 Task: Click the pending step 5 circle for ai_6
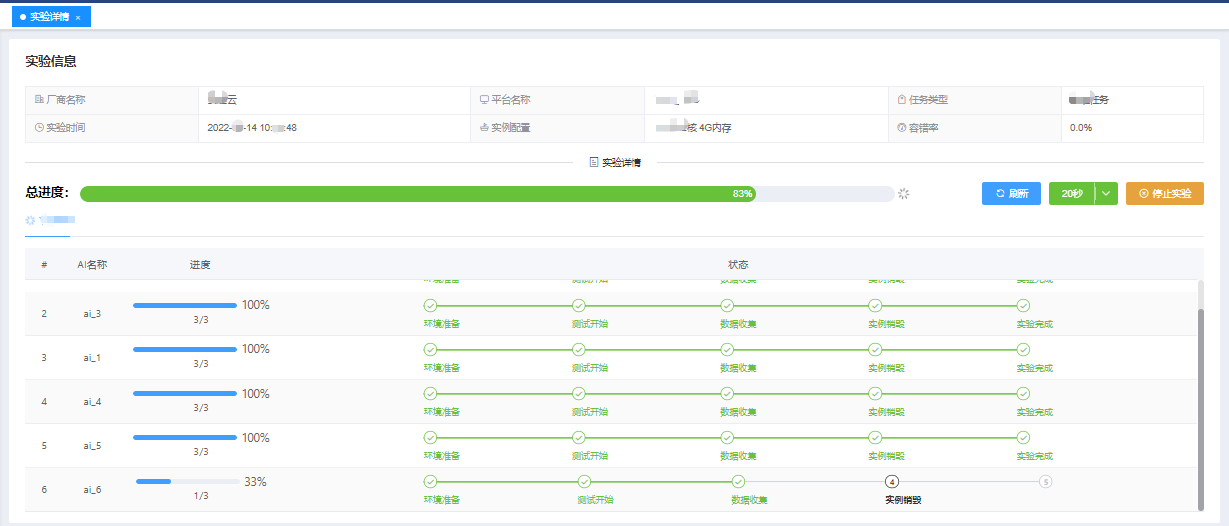point(1046,482)
